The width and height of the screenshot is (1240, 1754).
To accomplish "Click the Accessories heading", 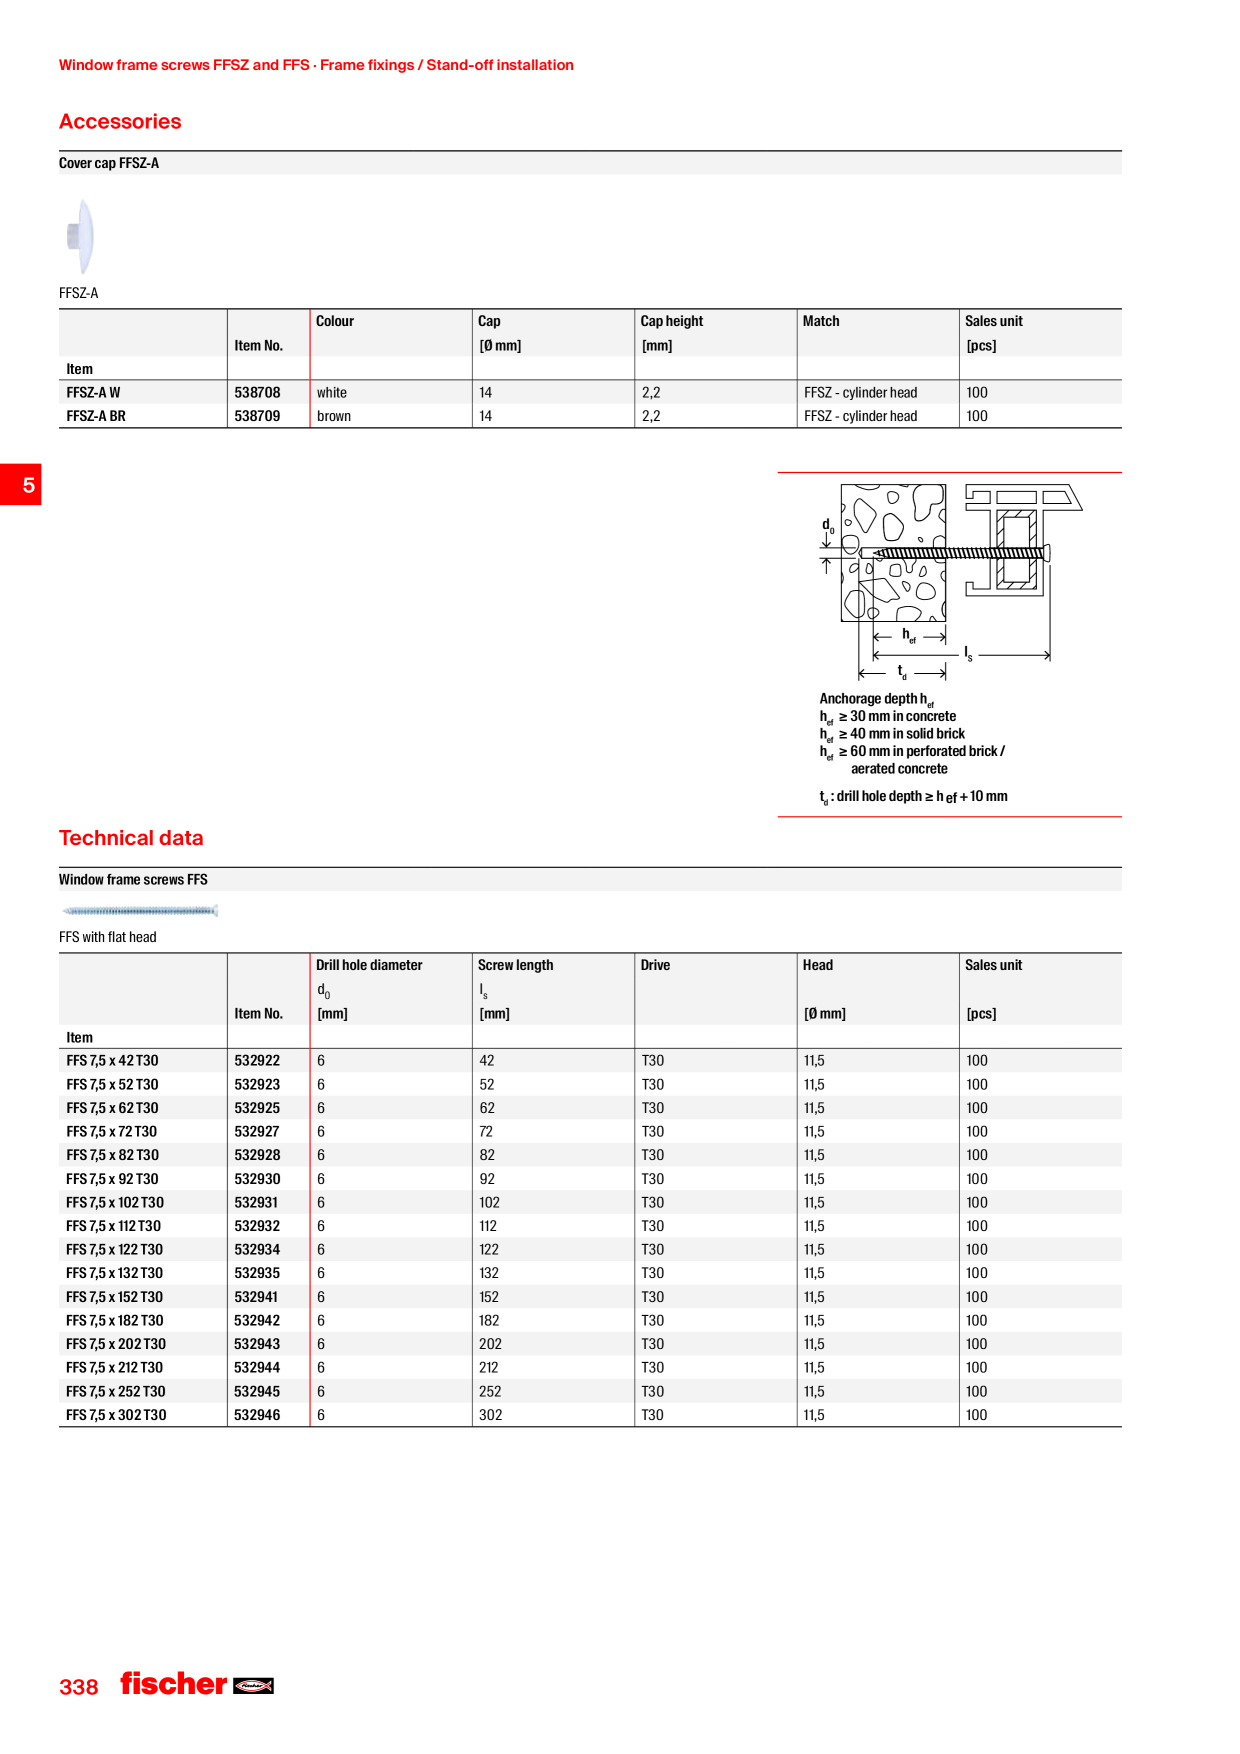I will [x=120, y=122].
